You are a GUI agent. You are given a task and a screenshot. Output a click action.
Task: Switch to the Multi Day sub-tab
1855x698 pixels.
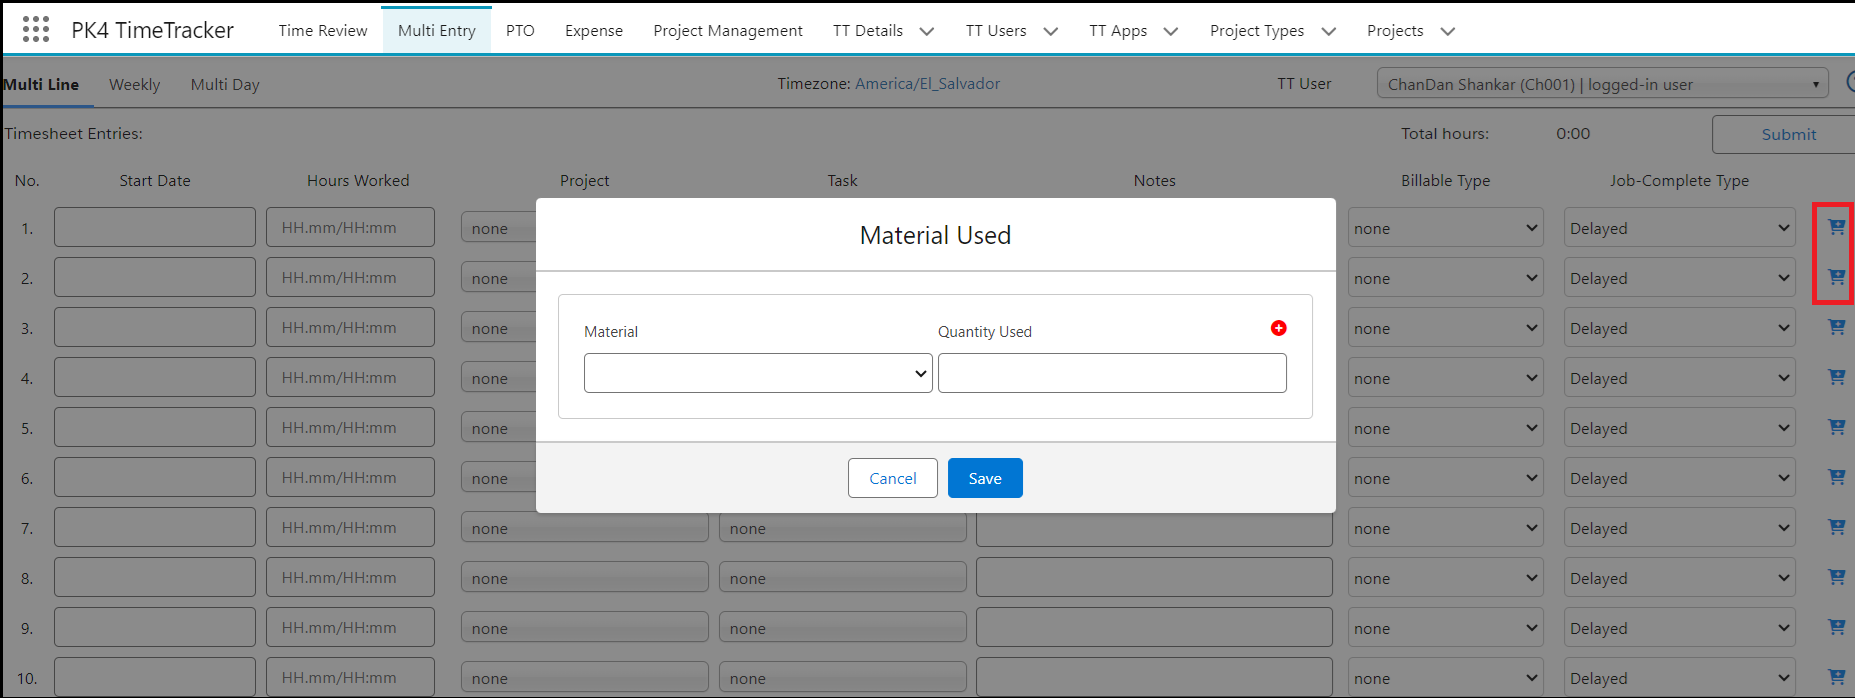tap(225, 85)
